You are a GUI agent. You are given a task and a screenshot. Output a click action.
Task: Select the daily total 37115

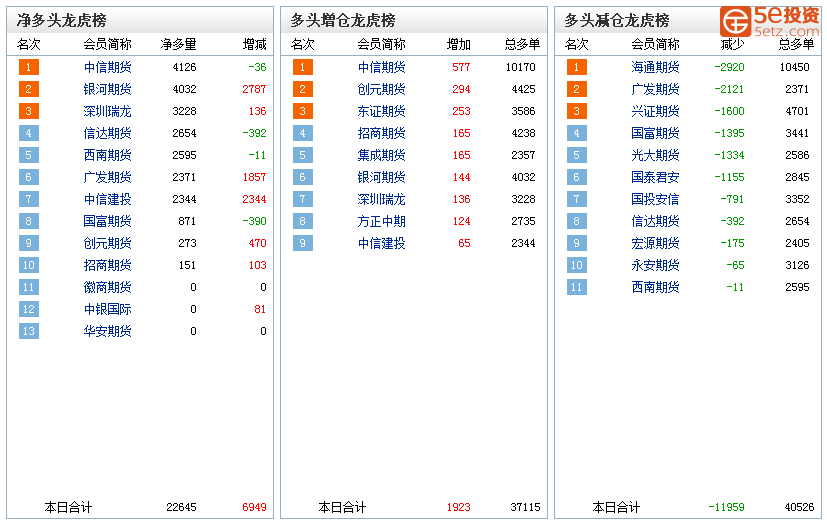pos(525,507)
